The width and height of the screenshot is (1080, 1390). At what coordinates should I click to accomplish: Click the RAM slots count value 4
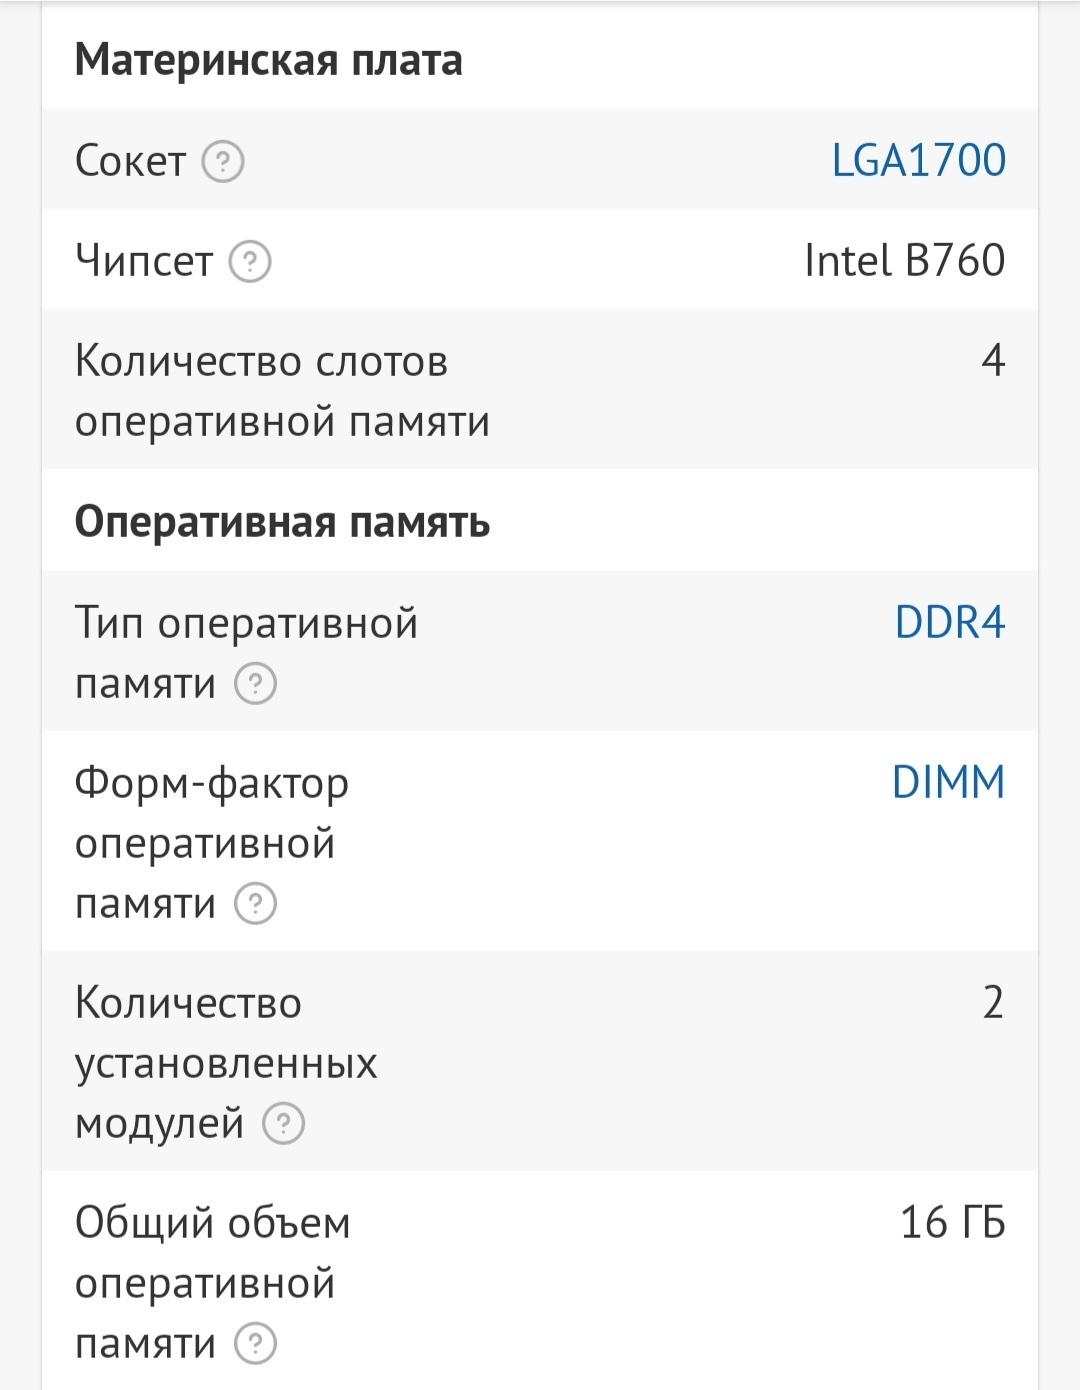(x=992, y=361)
